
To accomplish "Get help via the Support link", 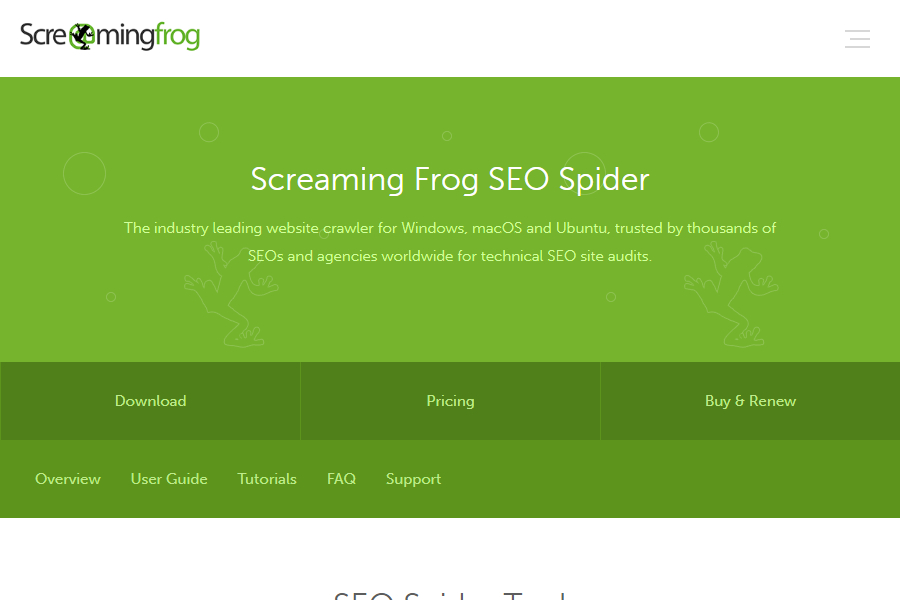I will [413, 479].
